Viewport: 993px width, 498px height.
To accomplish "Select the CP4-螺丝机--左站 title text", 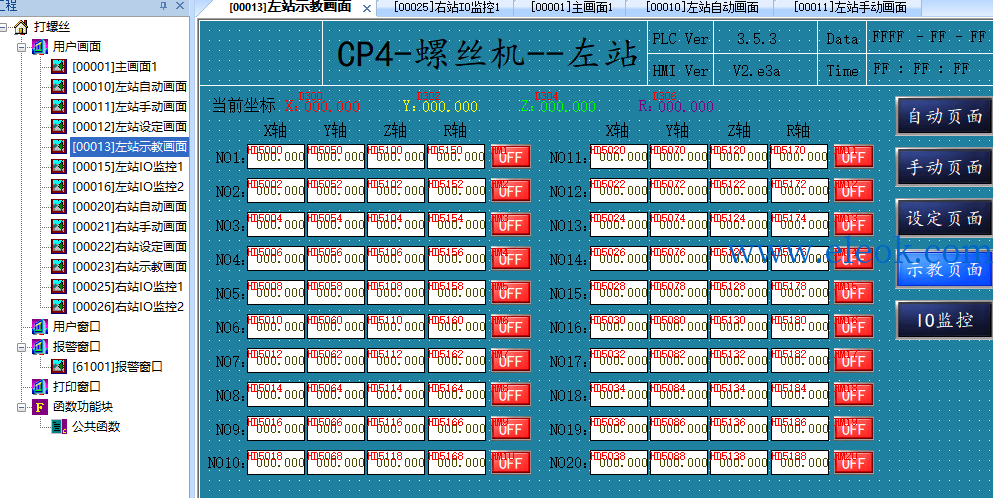I will [487, 54].
